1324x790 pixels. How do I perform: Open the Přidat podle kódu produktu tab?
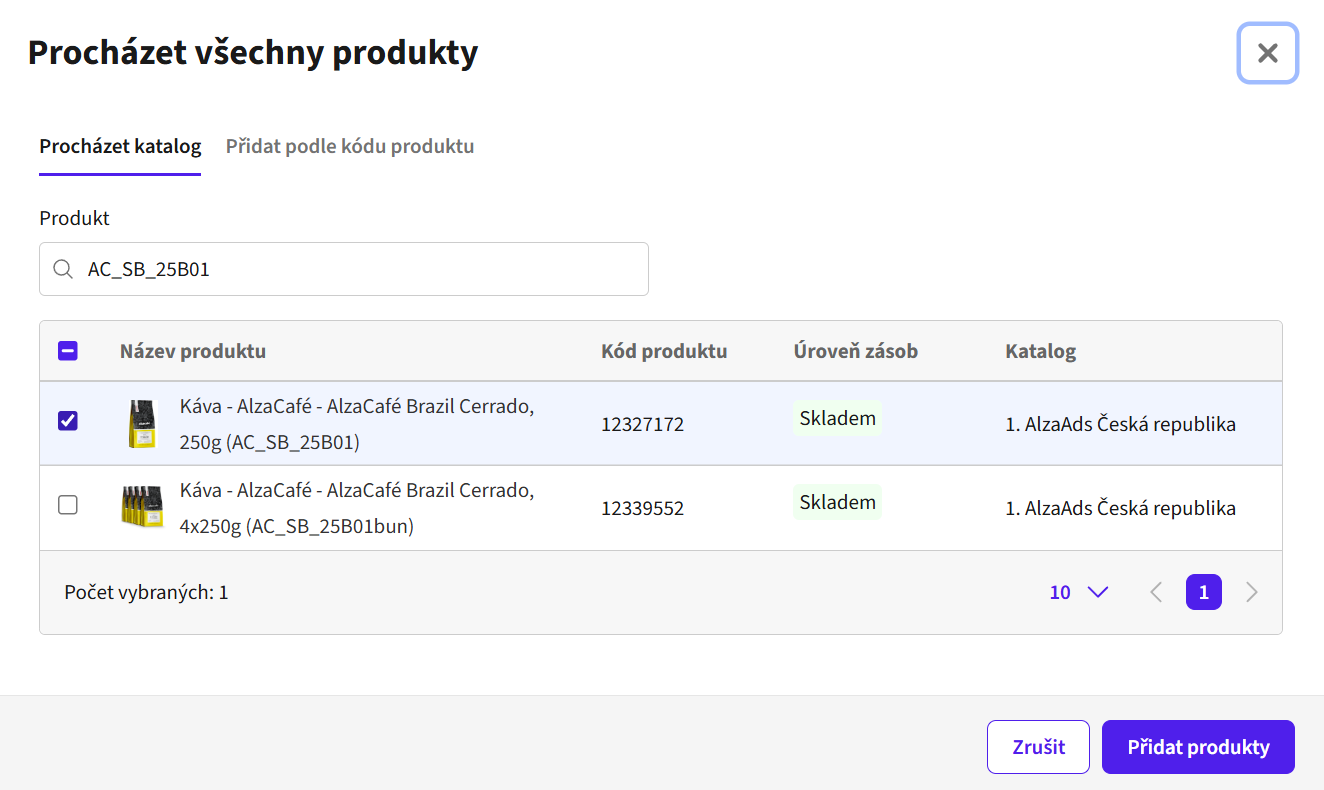pyautogui.click(x=350, y=147)
